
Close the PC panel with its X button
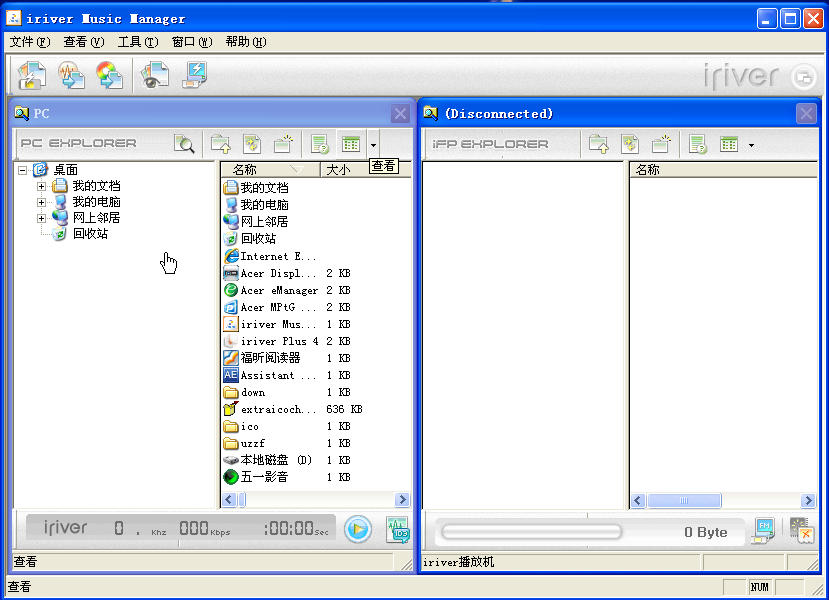[400, 114]
